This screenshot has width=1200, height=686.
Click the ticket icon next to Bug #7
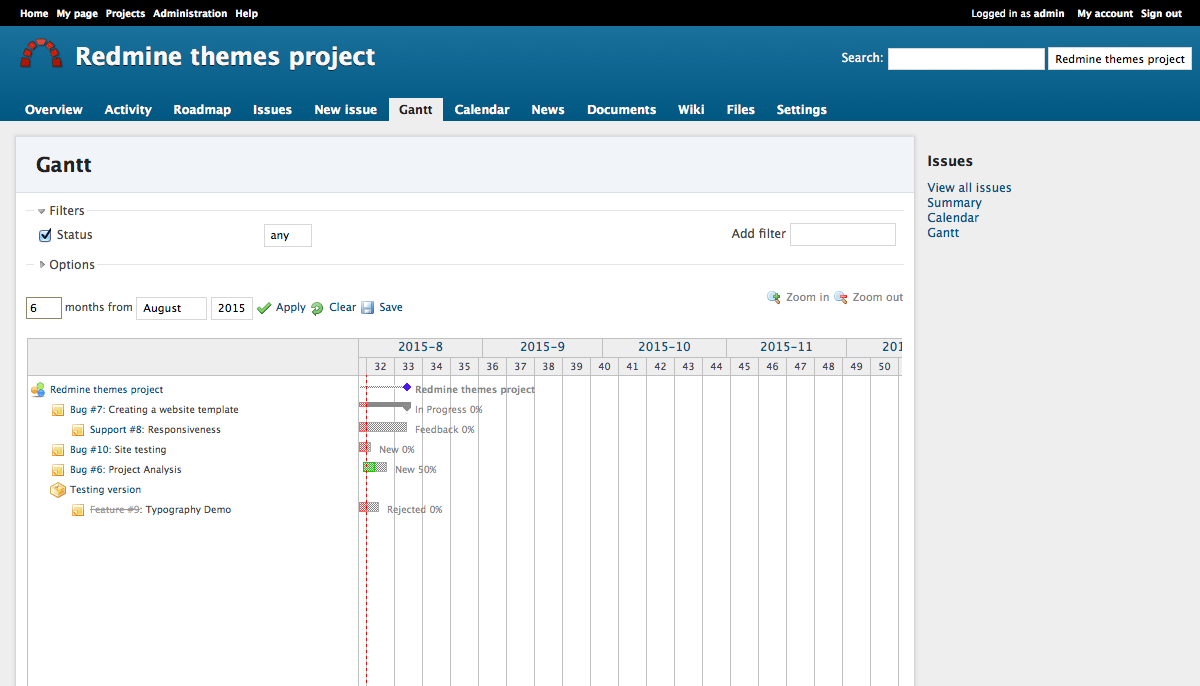[x=58, y=410]
